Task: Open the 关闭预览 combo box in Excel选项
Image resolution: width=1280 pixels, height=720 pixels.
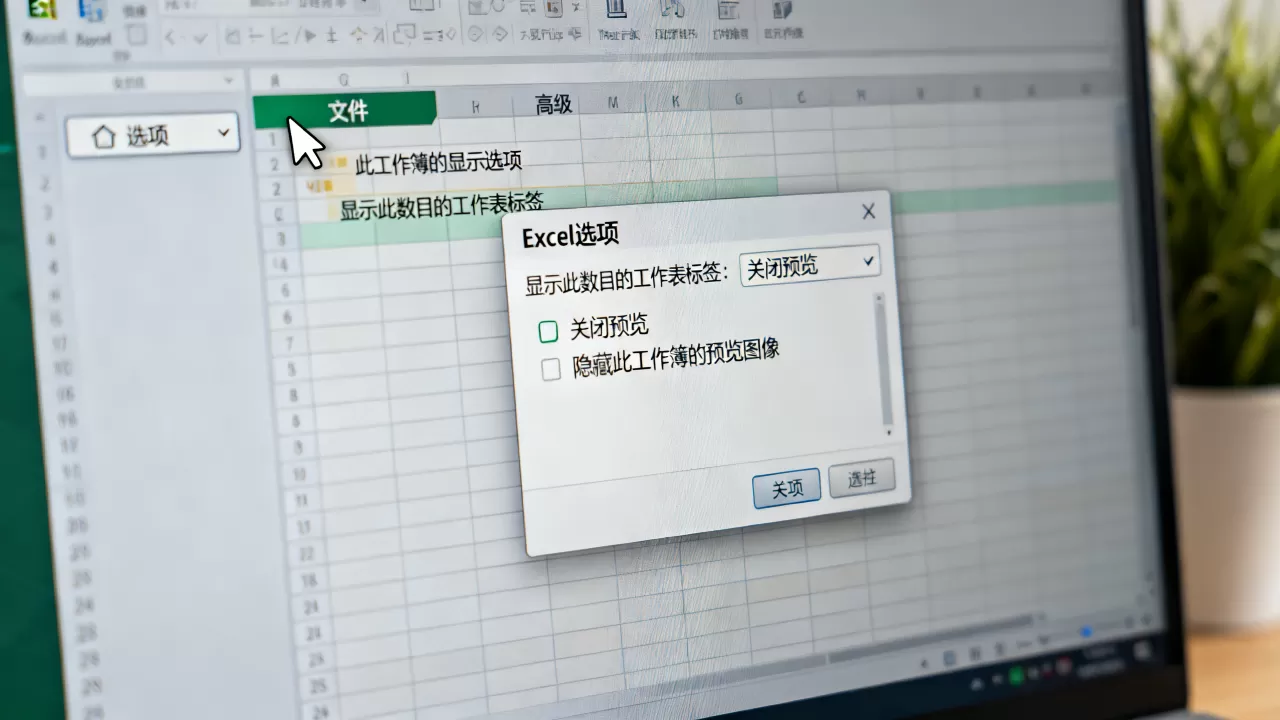Action: pyautogui.click(x=810, y=266)
